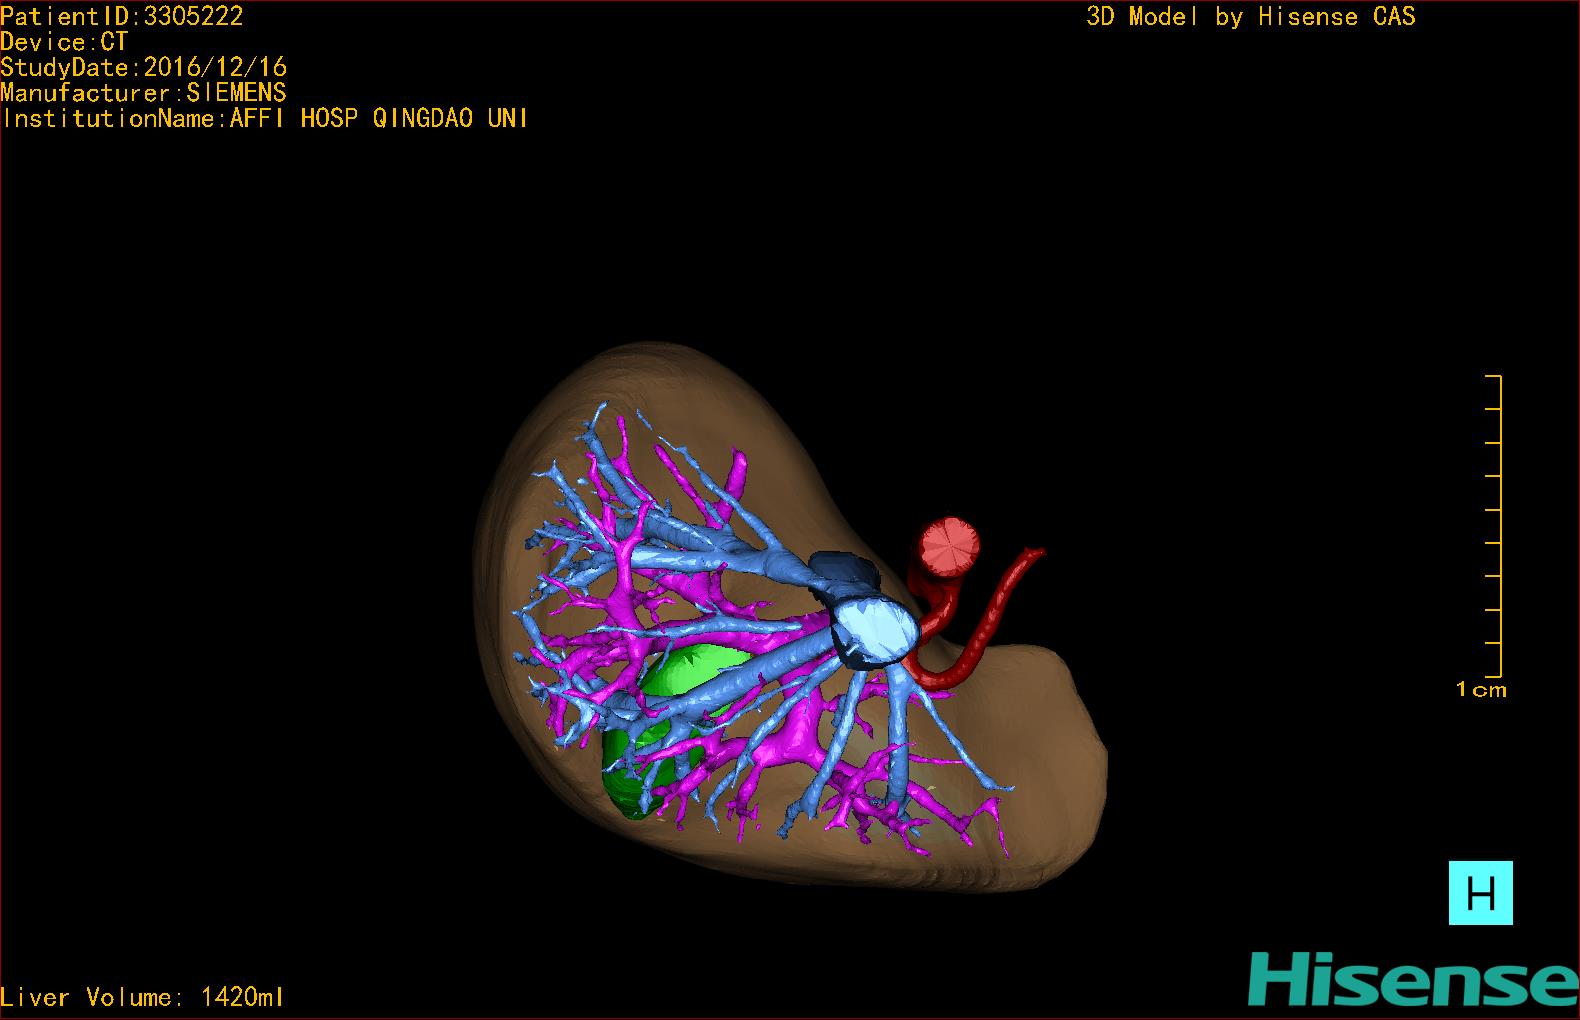This screenshot has width=1580, height=1020.
Task: Click the yellow scale ruler bar
Action: pyautogui.click(x=1494, y=526)
